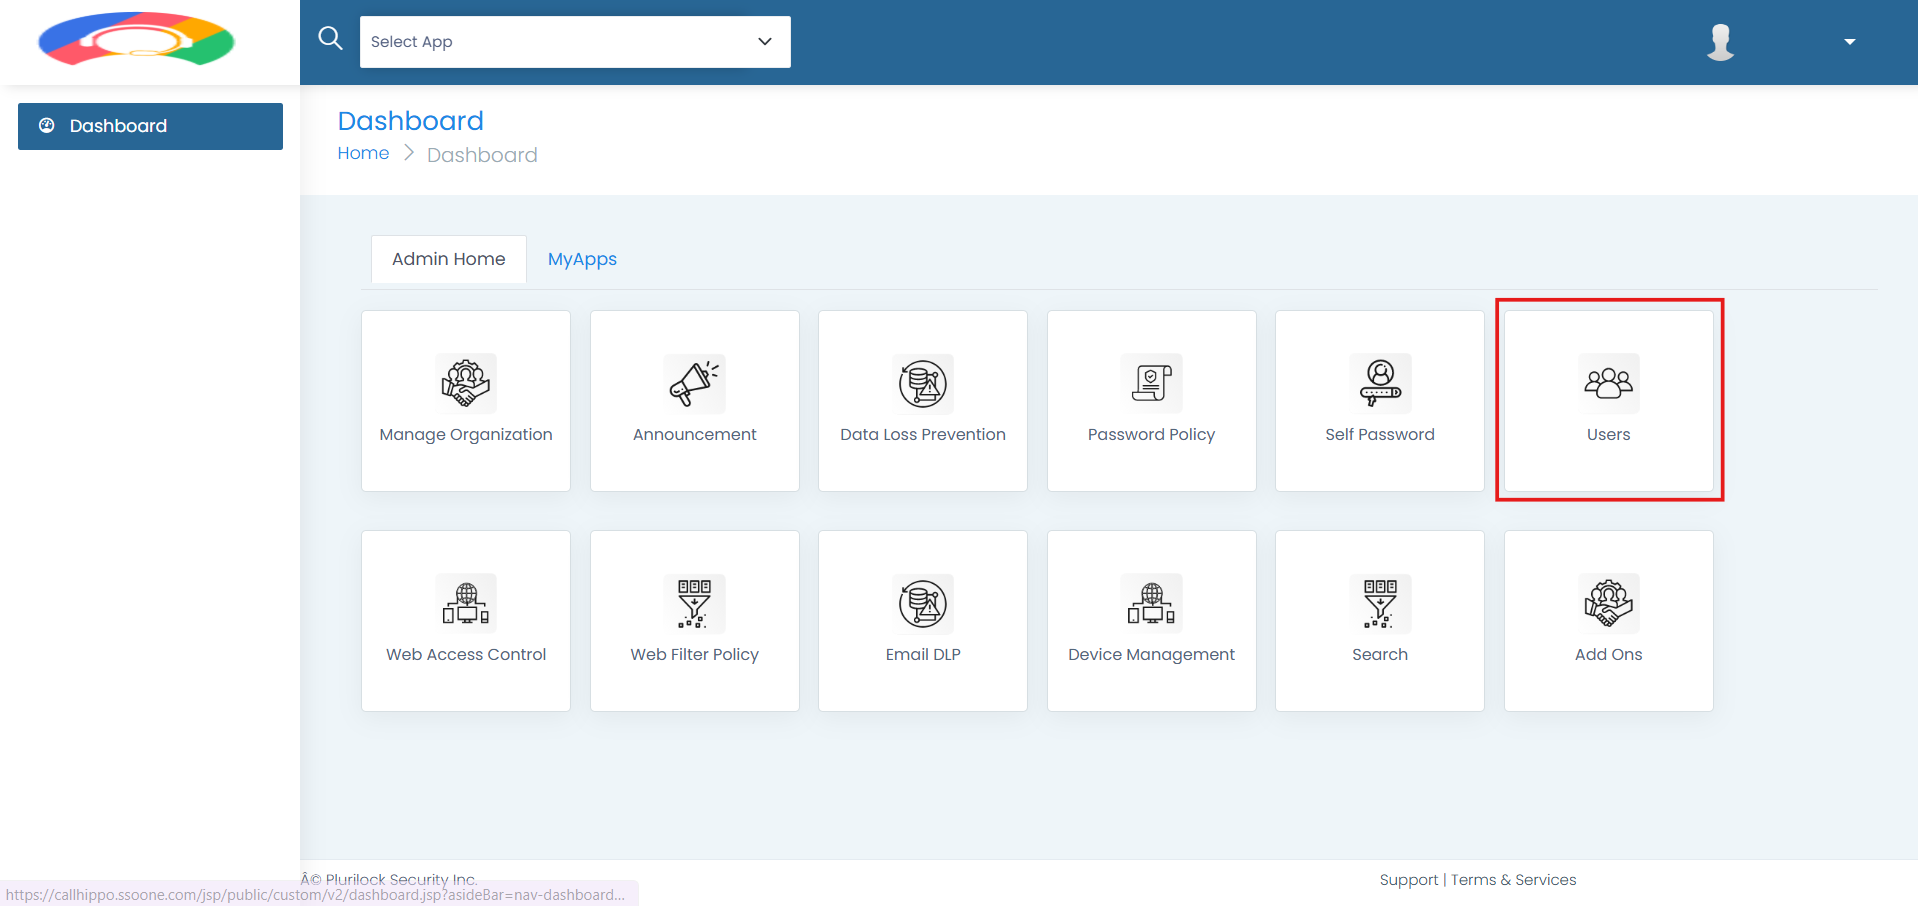Click the gray Dashboard breadcrumb text
The width and height of the screenshot is (1918, 906).
pos(482,155)
